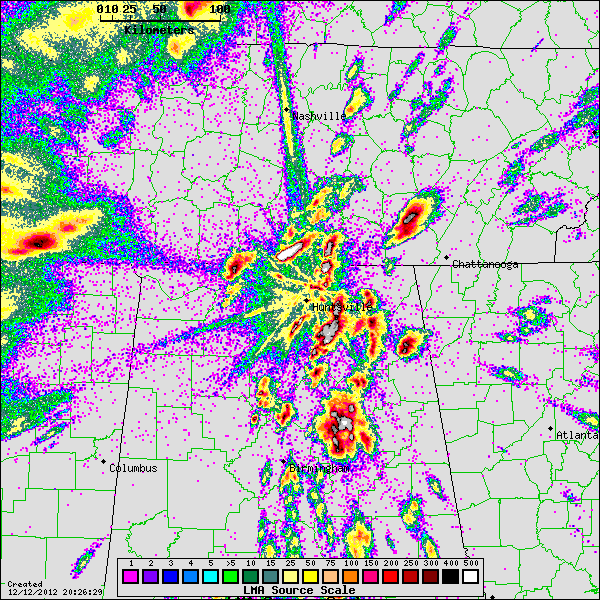Image resolution: width=600 pixels, height=600 pixels.
Task: Click the Atlanta city label
Action: (x=577, y=435)
